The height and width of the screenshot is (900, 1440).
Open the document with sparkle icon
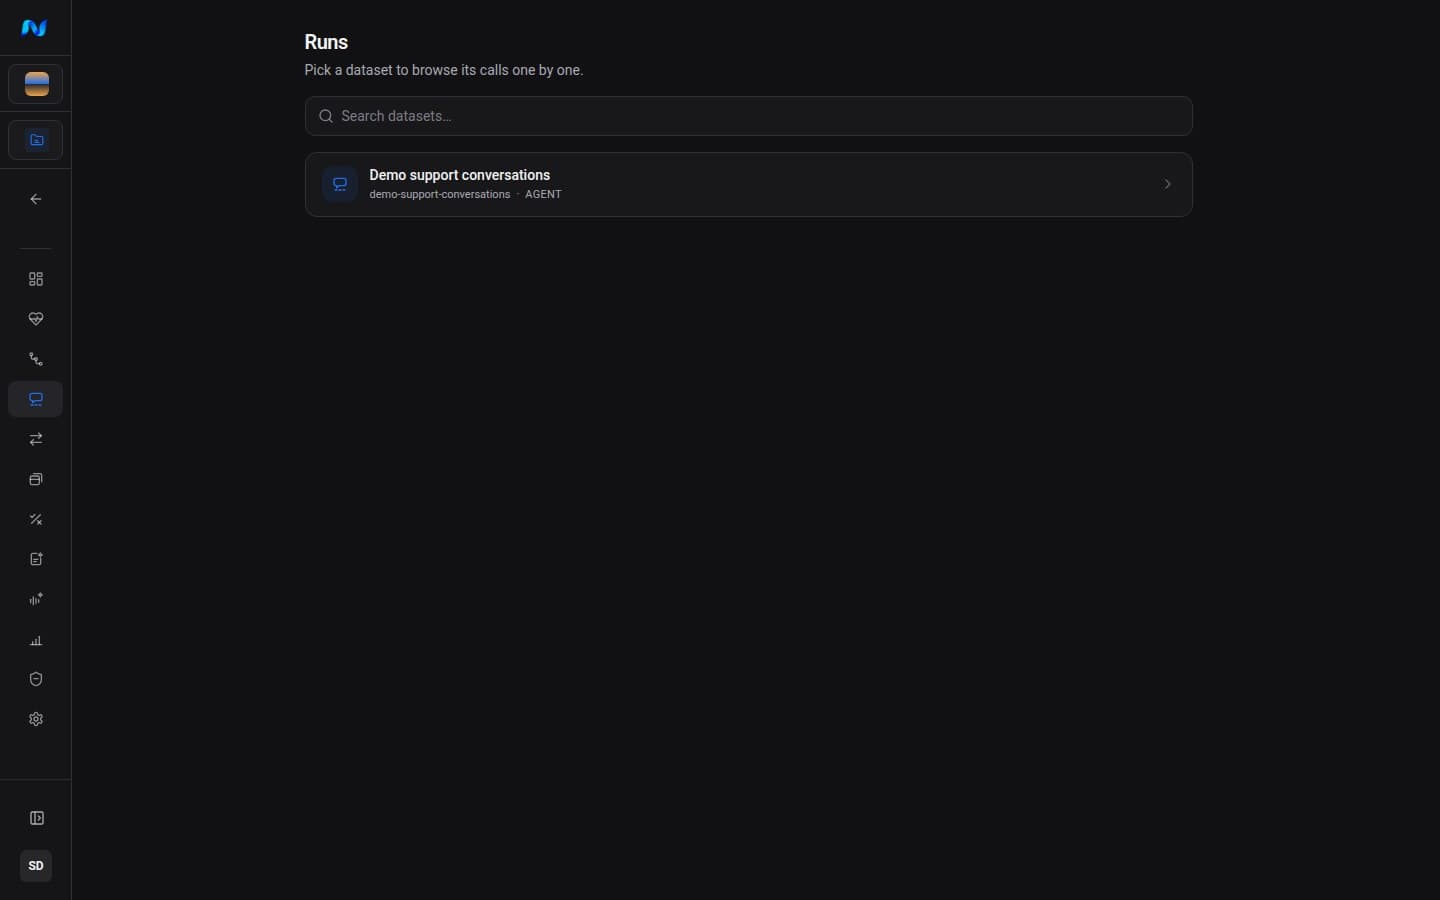[x=36, y=559]
